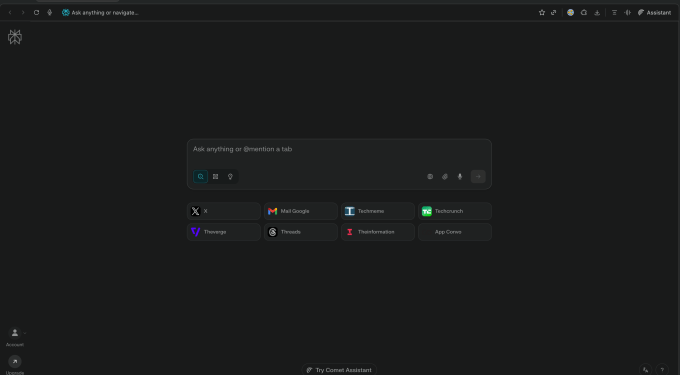The height and width of the screenshot is (375, 680).
Task: Click the icon left of downloads
Action: tap(584, 13)
